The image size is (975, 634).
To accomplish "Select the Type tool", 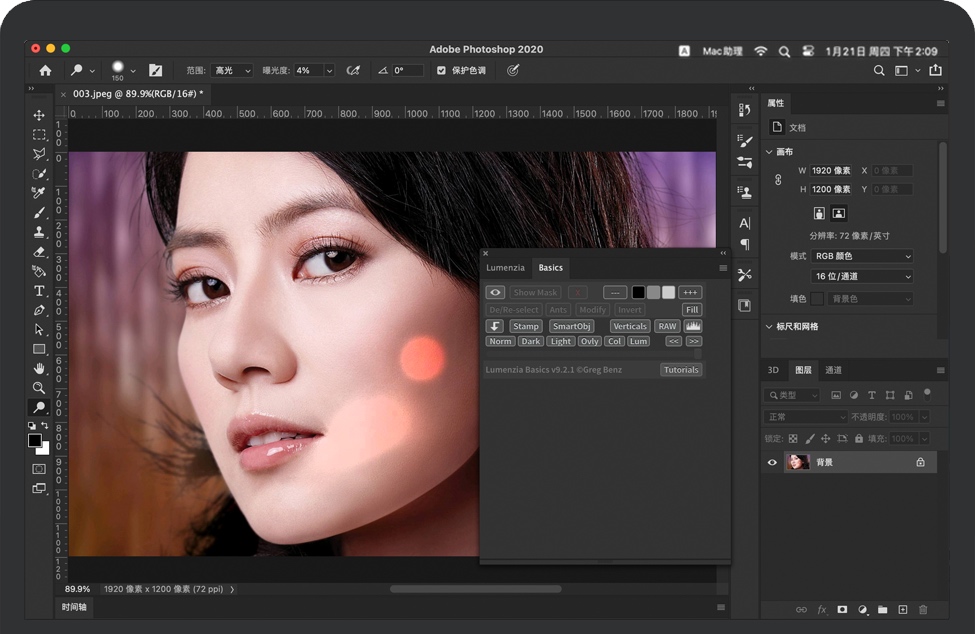I will coord(39,289).
